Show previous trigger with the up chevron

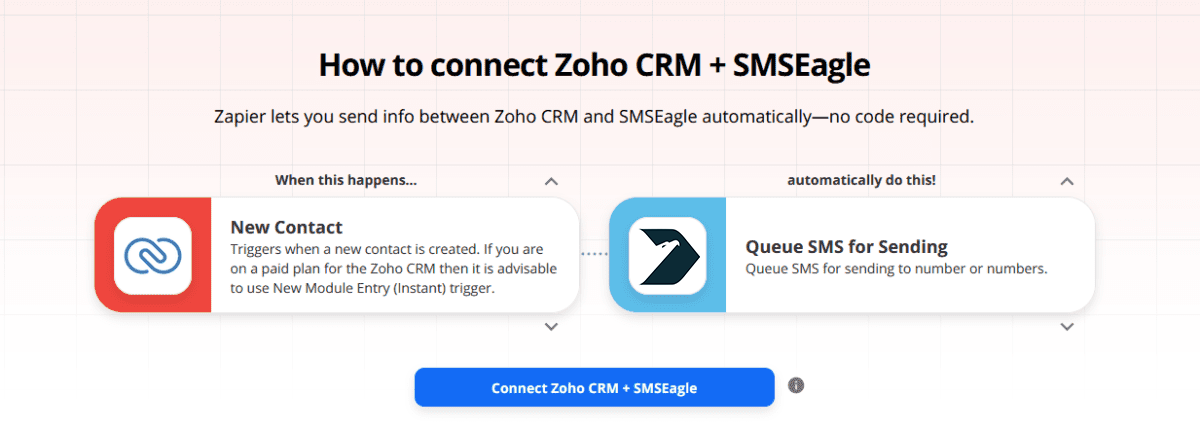[550, 182]
